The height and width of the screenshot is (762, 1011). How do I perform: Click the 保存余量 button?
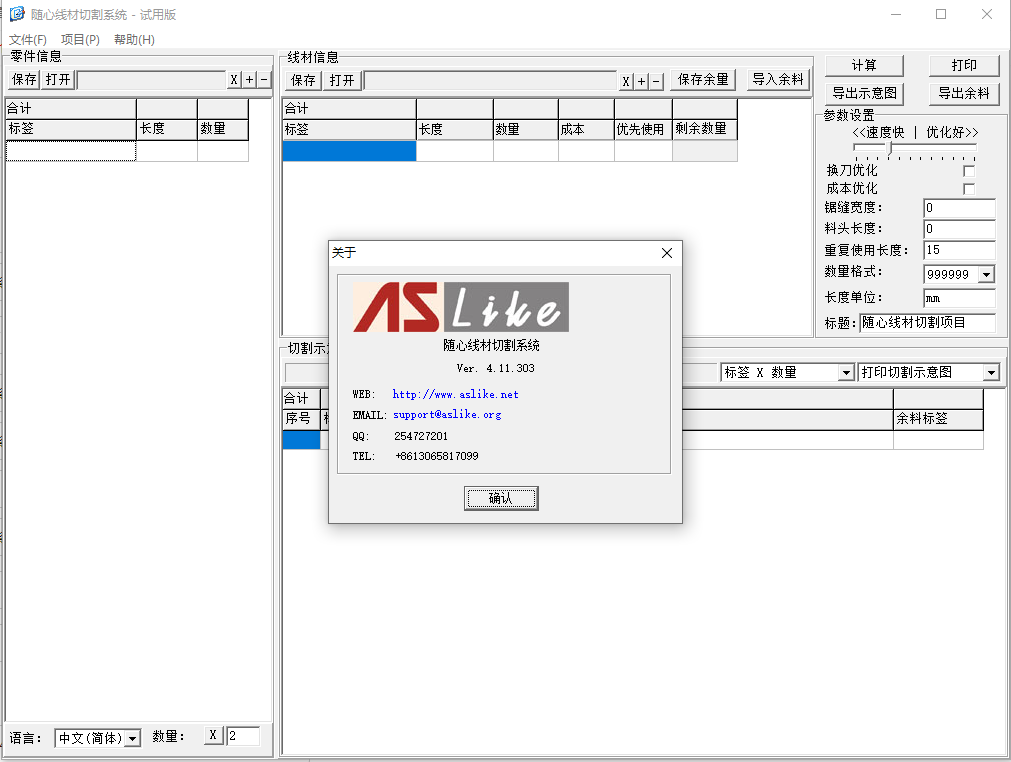pyautogui.click(x=703, y=79)
